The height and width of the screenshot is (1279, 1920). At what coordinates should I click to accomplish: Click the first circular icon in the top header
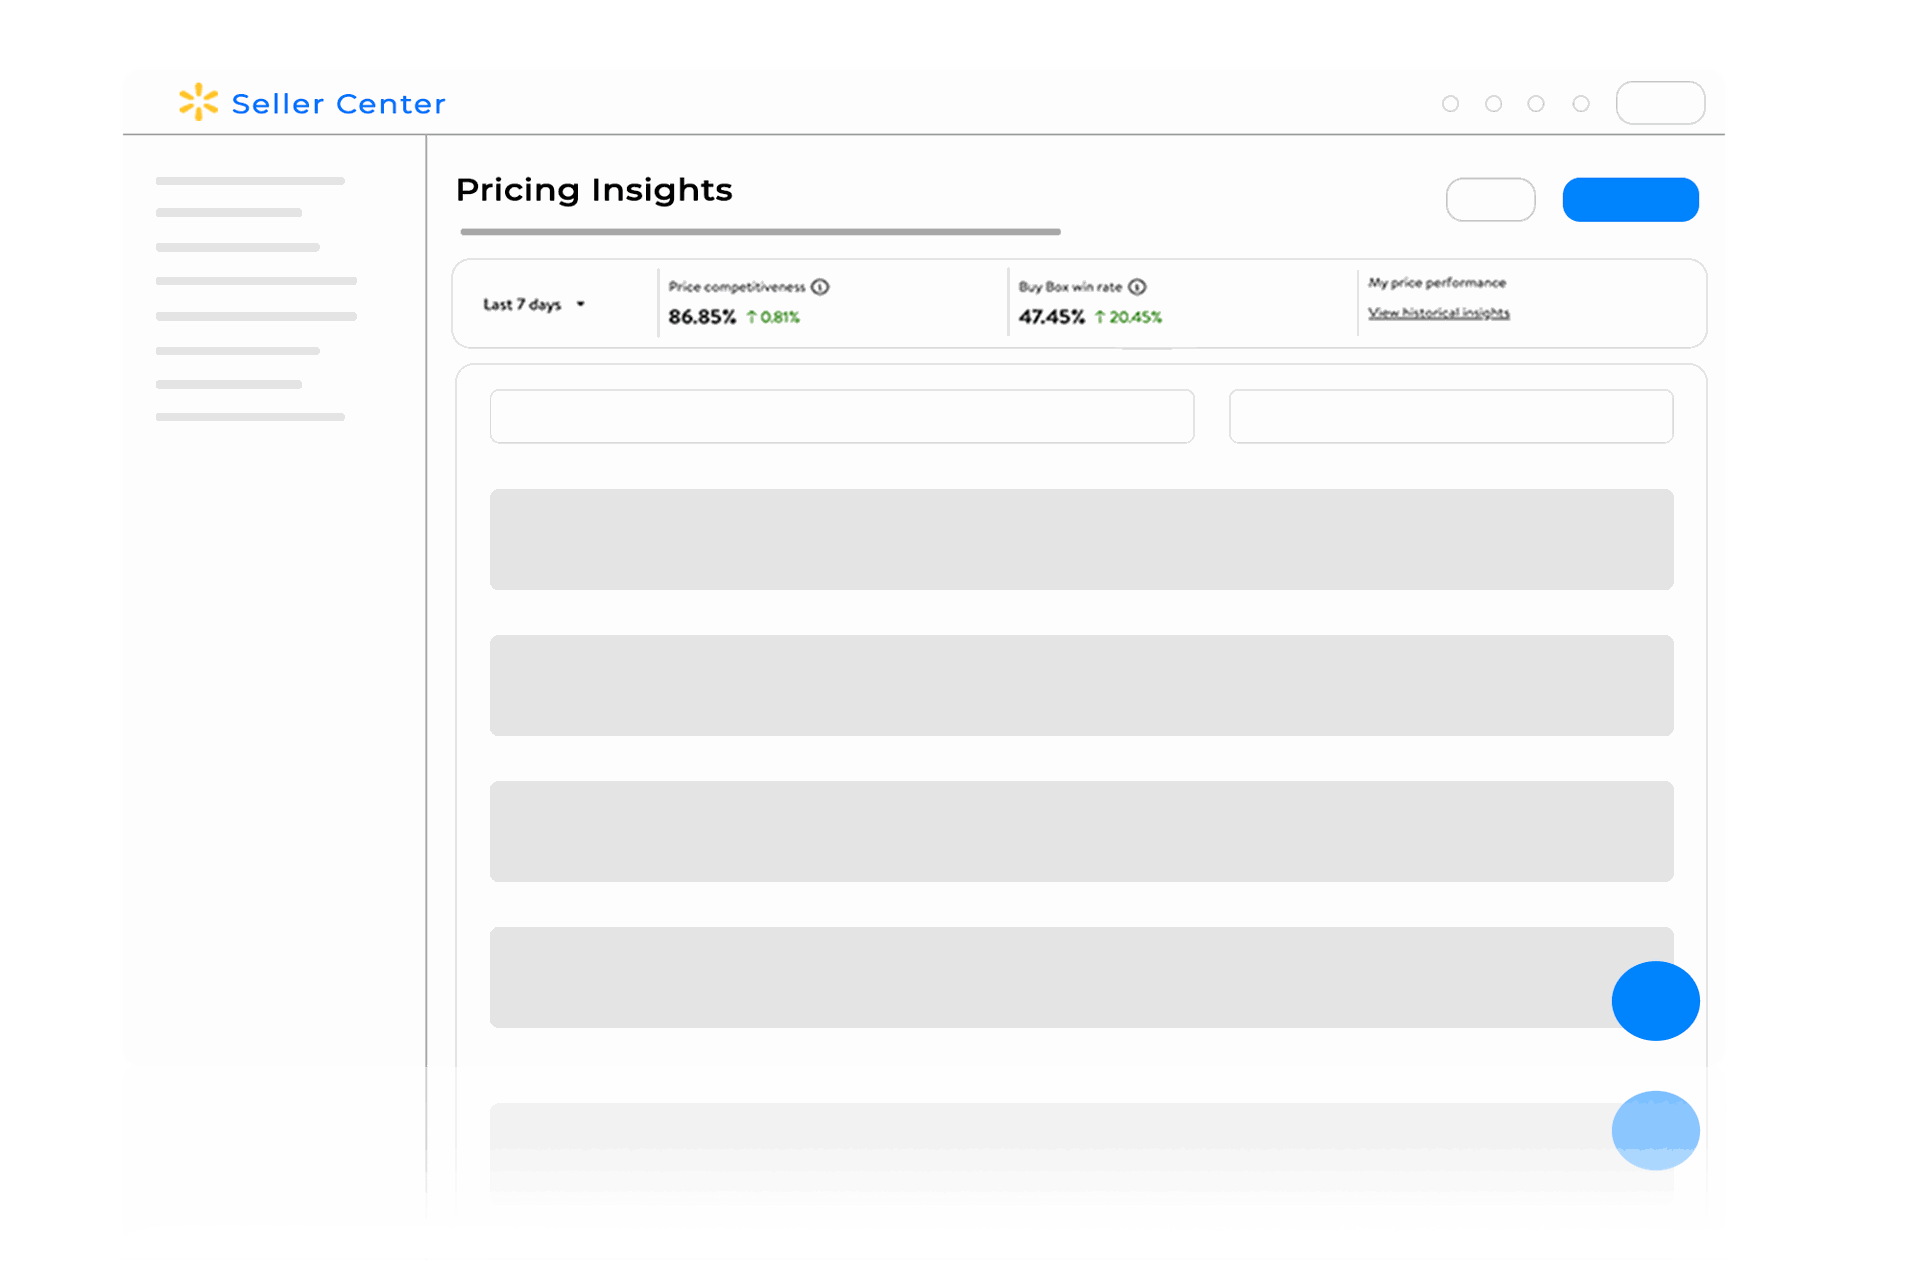[x=1450, y=103]
